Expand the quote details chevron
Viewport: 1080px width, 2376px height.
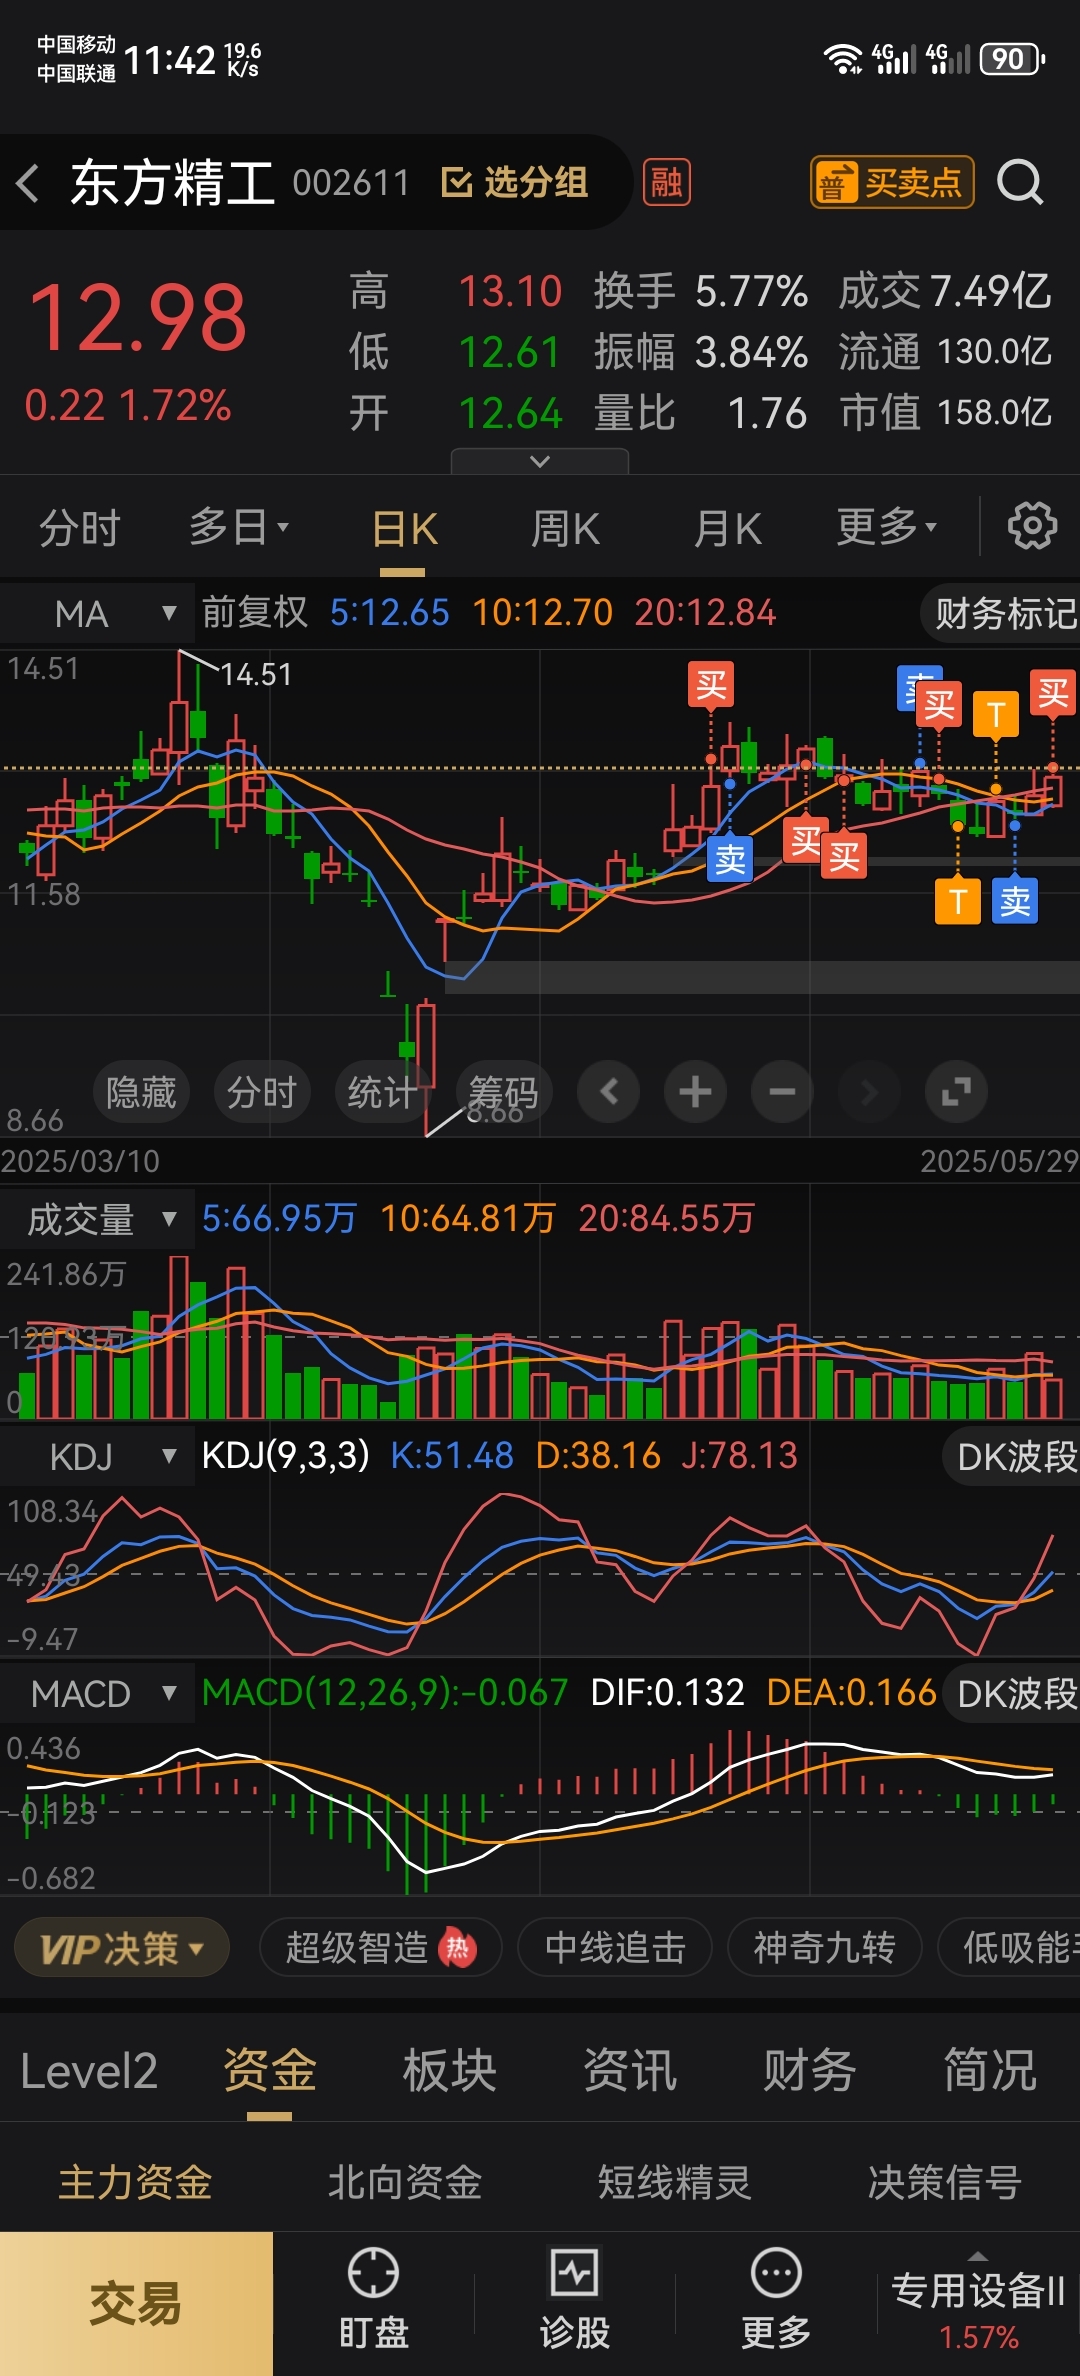[x=540, y=461]
